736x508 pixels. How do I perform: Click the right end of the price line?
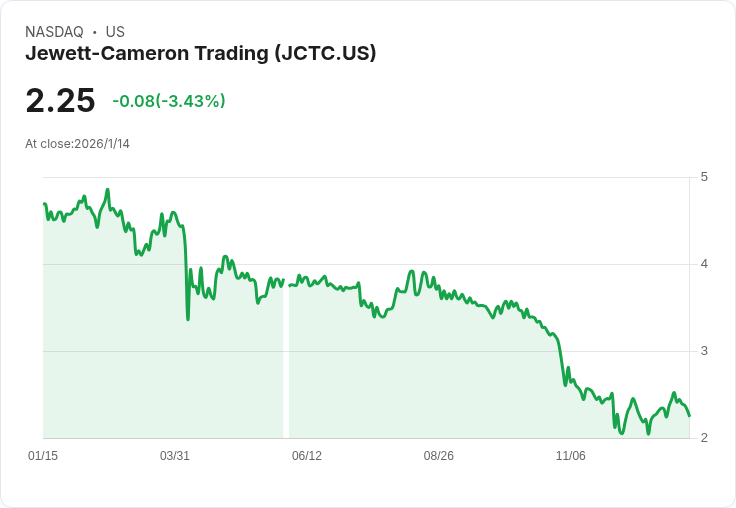point(690,415)
